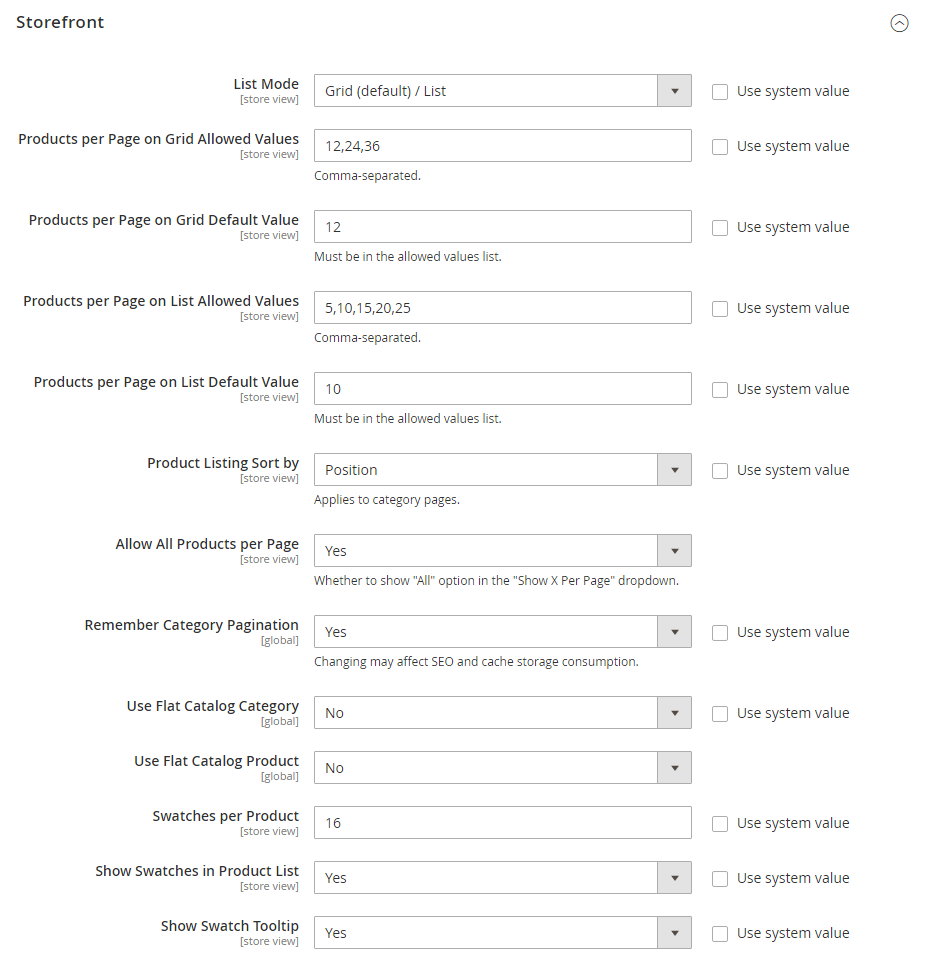Click Products per Page on List Allowed Values field
Image resolution: width=937 pixels, height=961 pixels.
503,308
